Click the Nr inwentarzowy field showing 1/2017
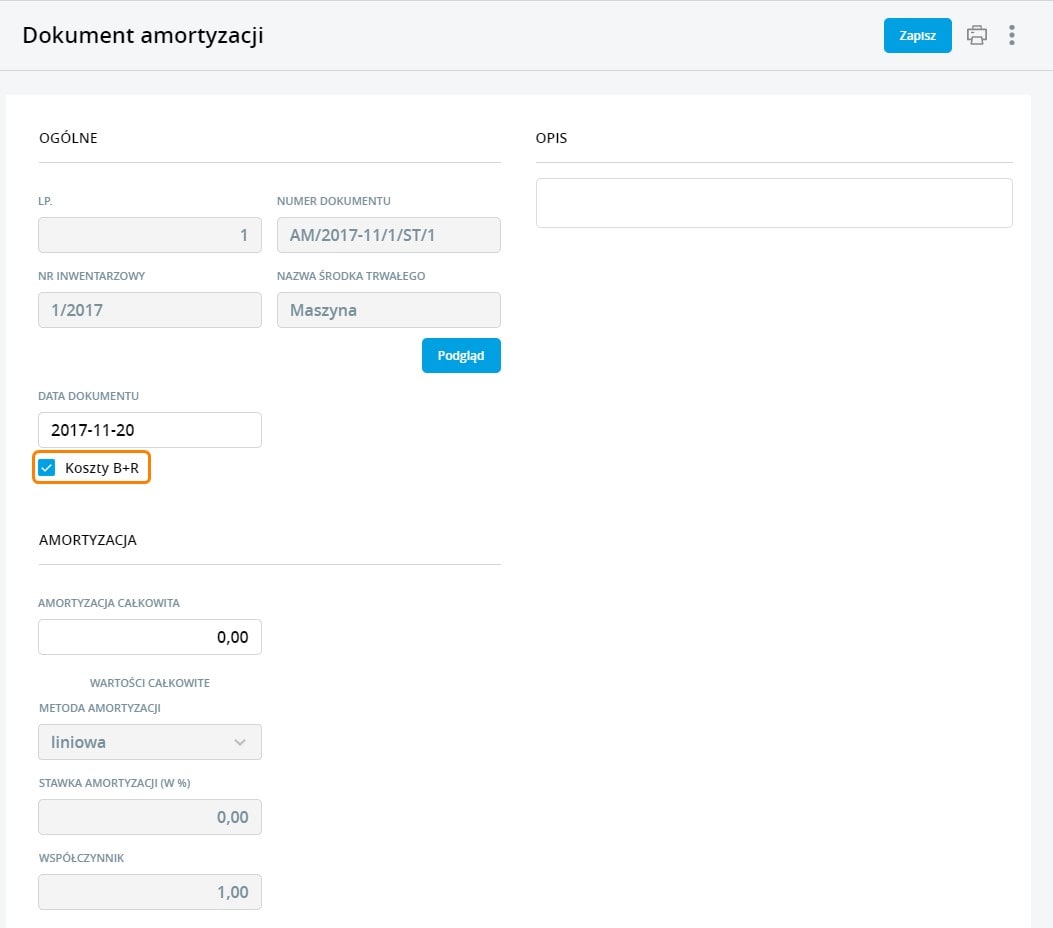This screenshot has width=1053, height=928. click(x=150, y=310)
